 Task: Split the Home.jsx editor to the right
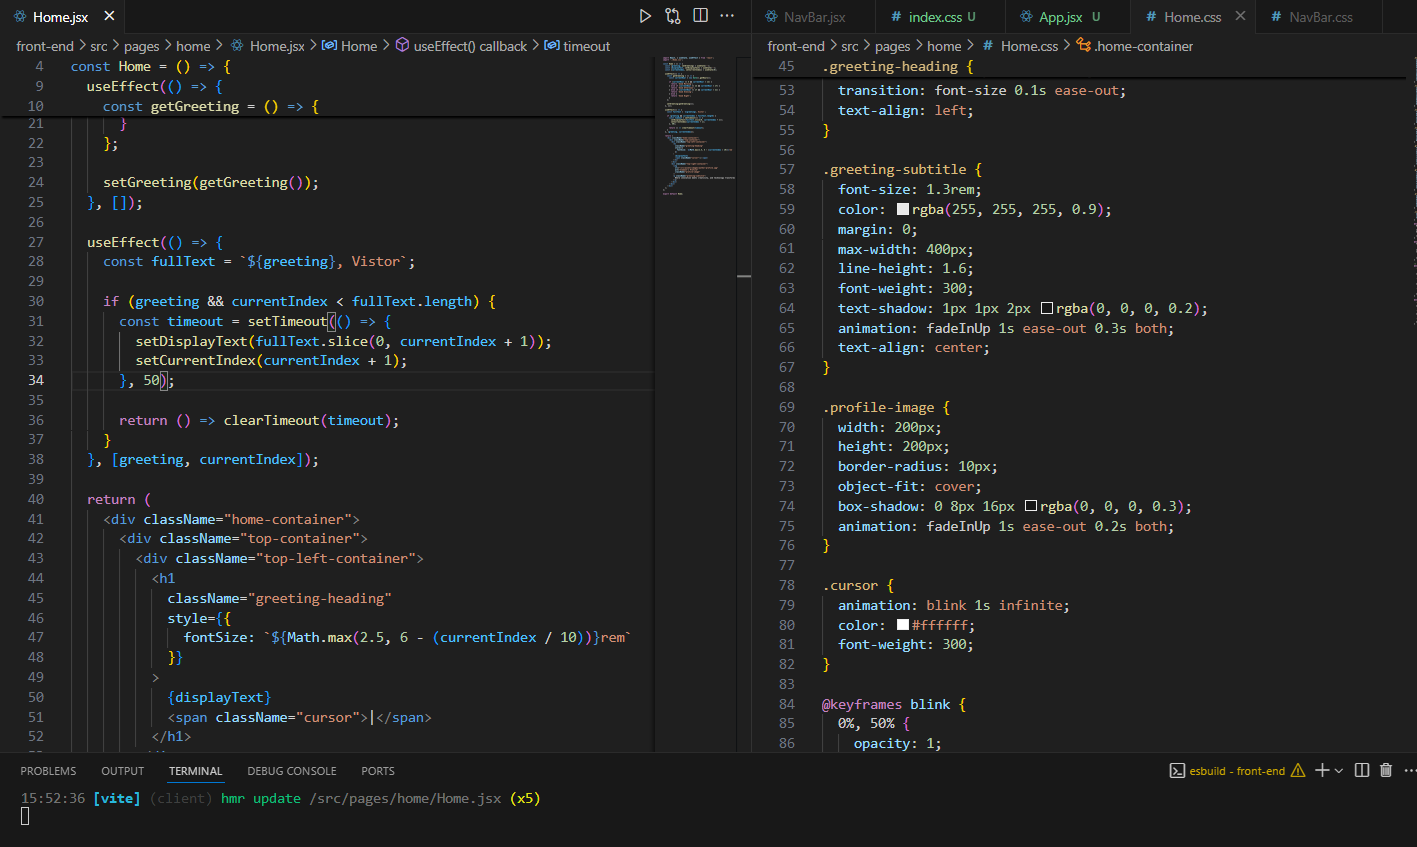701,16
